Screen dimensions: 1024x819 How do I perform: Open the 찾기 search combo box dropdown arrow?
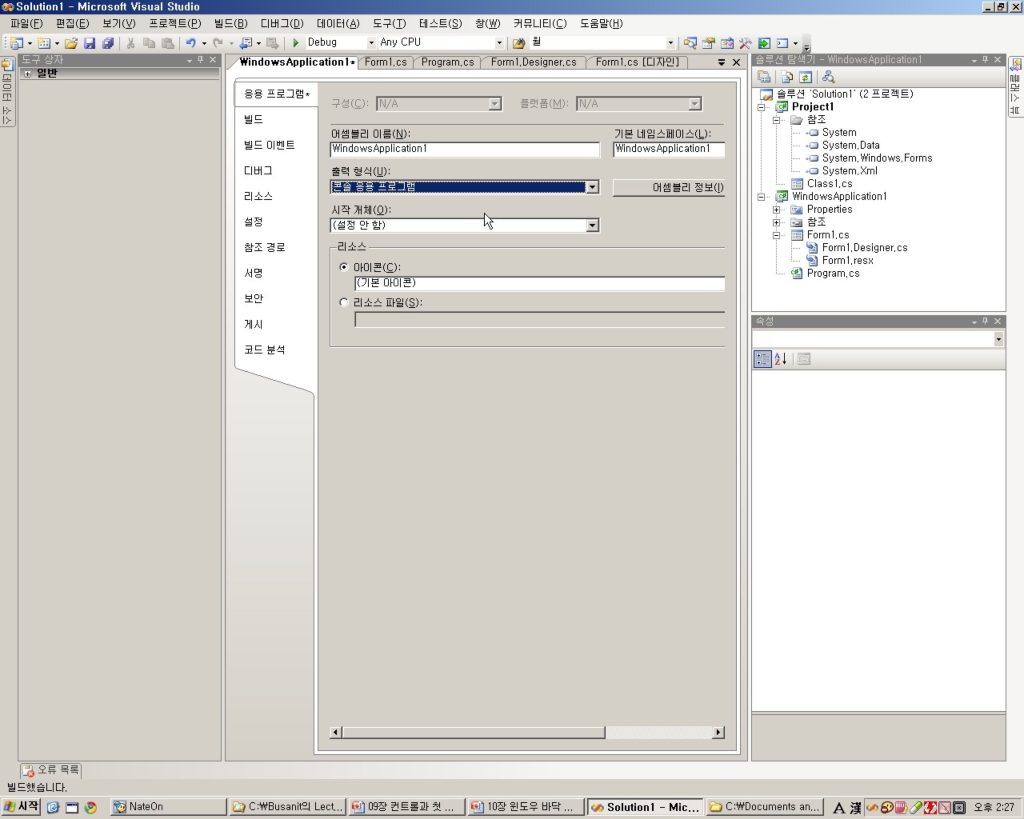[x=670, y=42]
